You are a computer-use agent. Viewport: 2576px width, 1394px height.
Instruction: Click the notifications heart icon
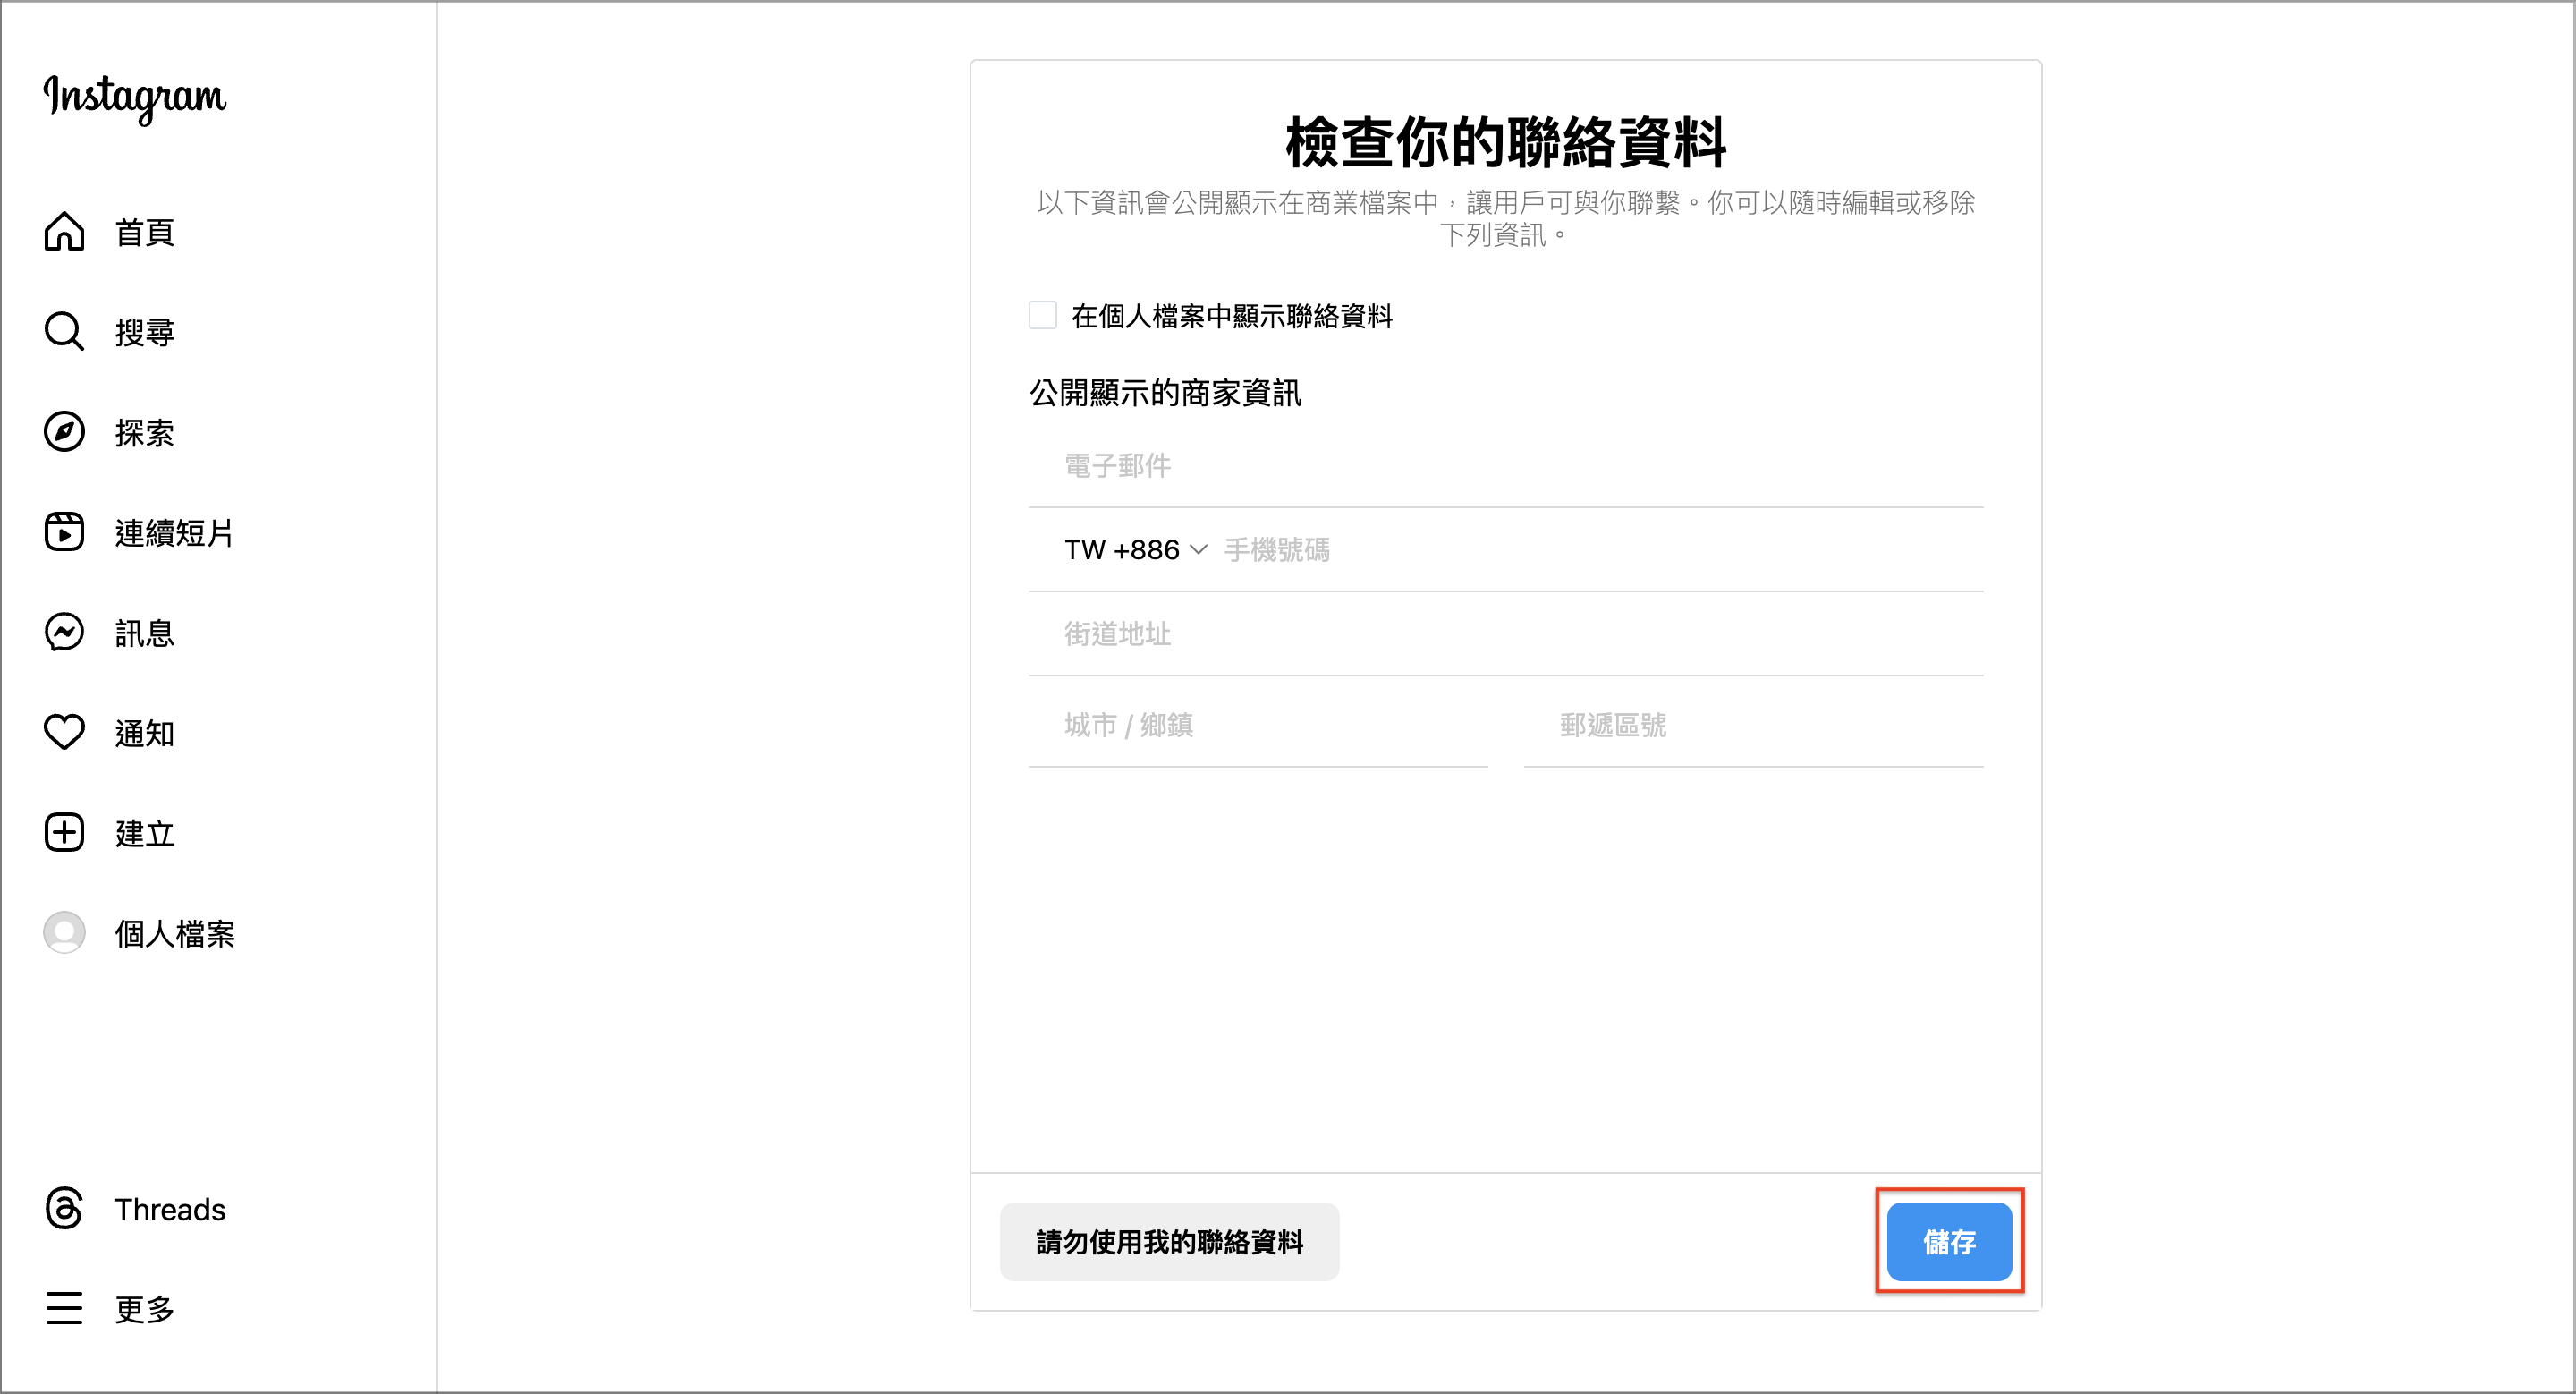(64, 732)
